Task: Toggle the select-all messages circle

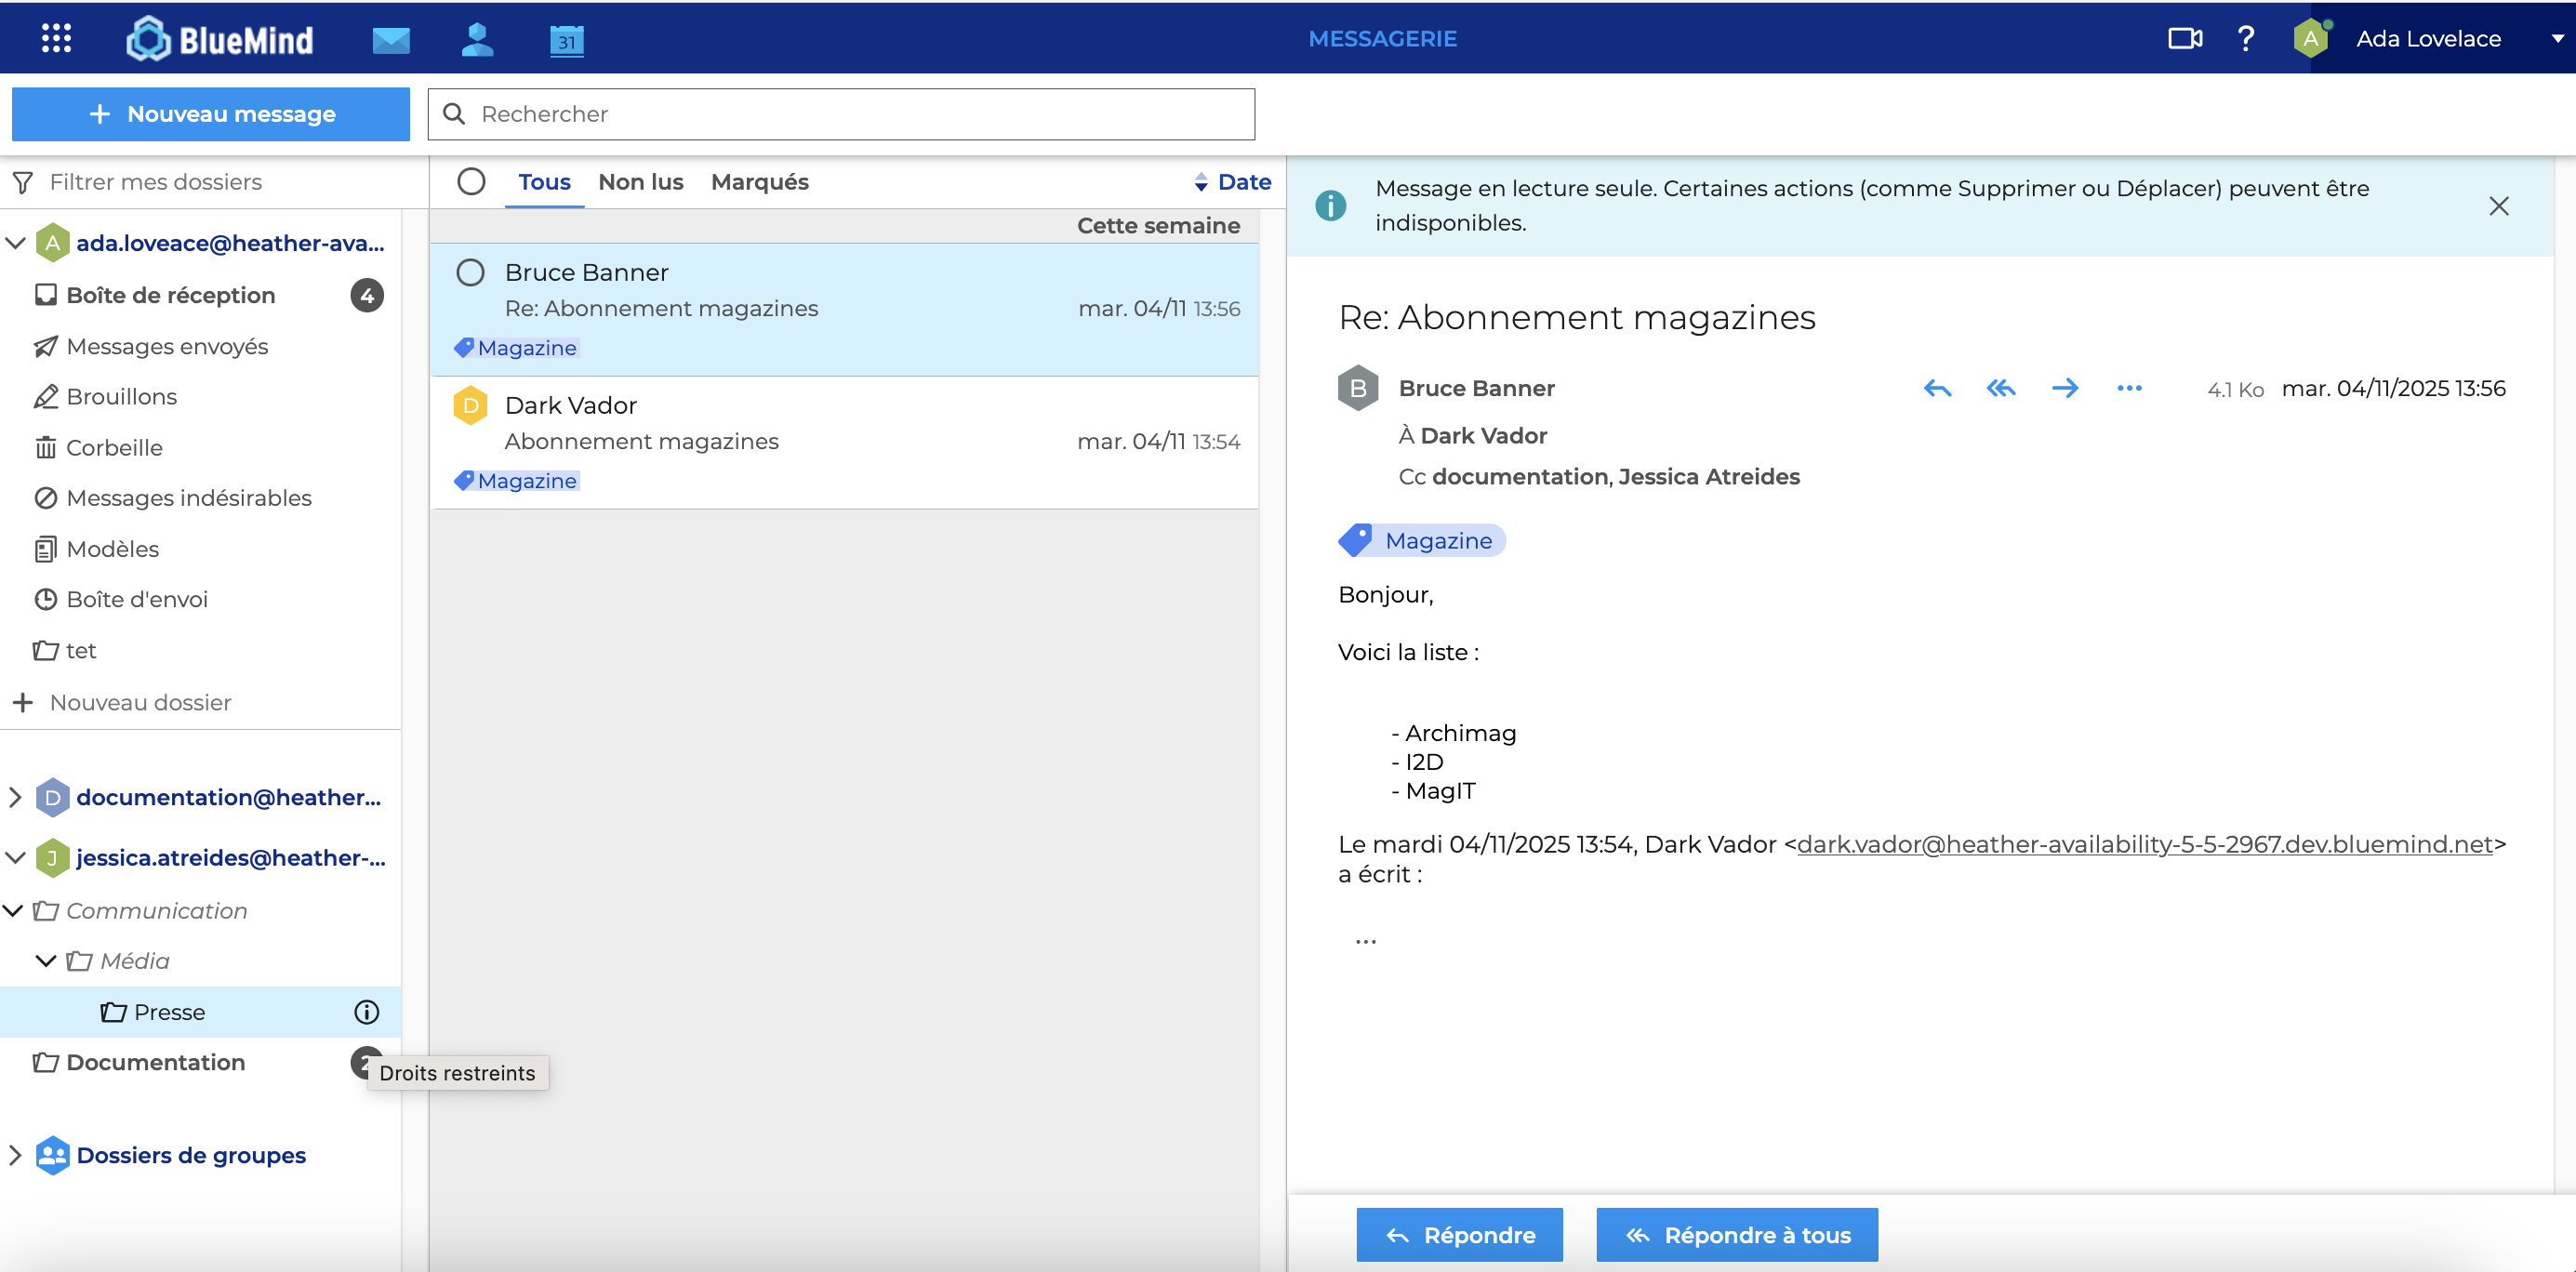Action: click(x=471, y=181)
